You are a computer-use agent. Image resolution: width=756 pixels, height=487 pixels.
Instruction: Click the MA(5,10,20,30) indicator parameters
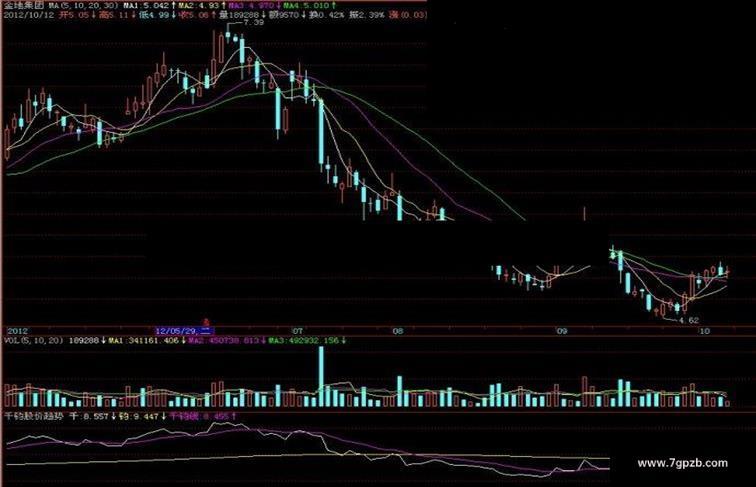83,5
